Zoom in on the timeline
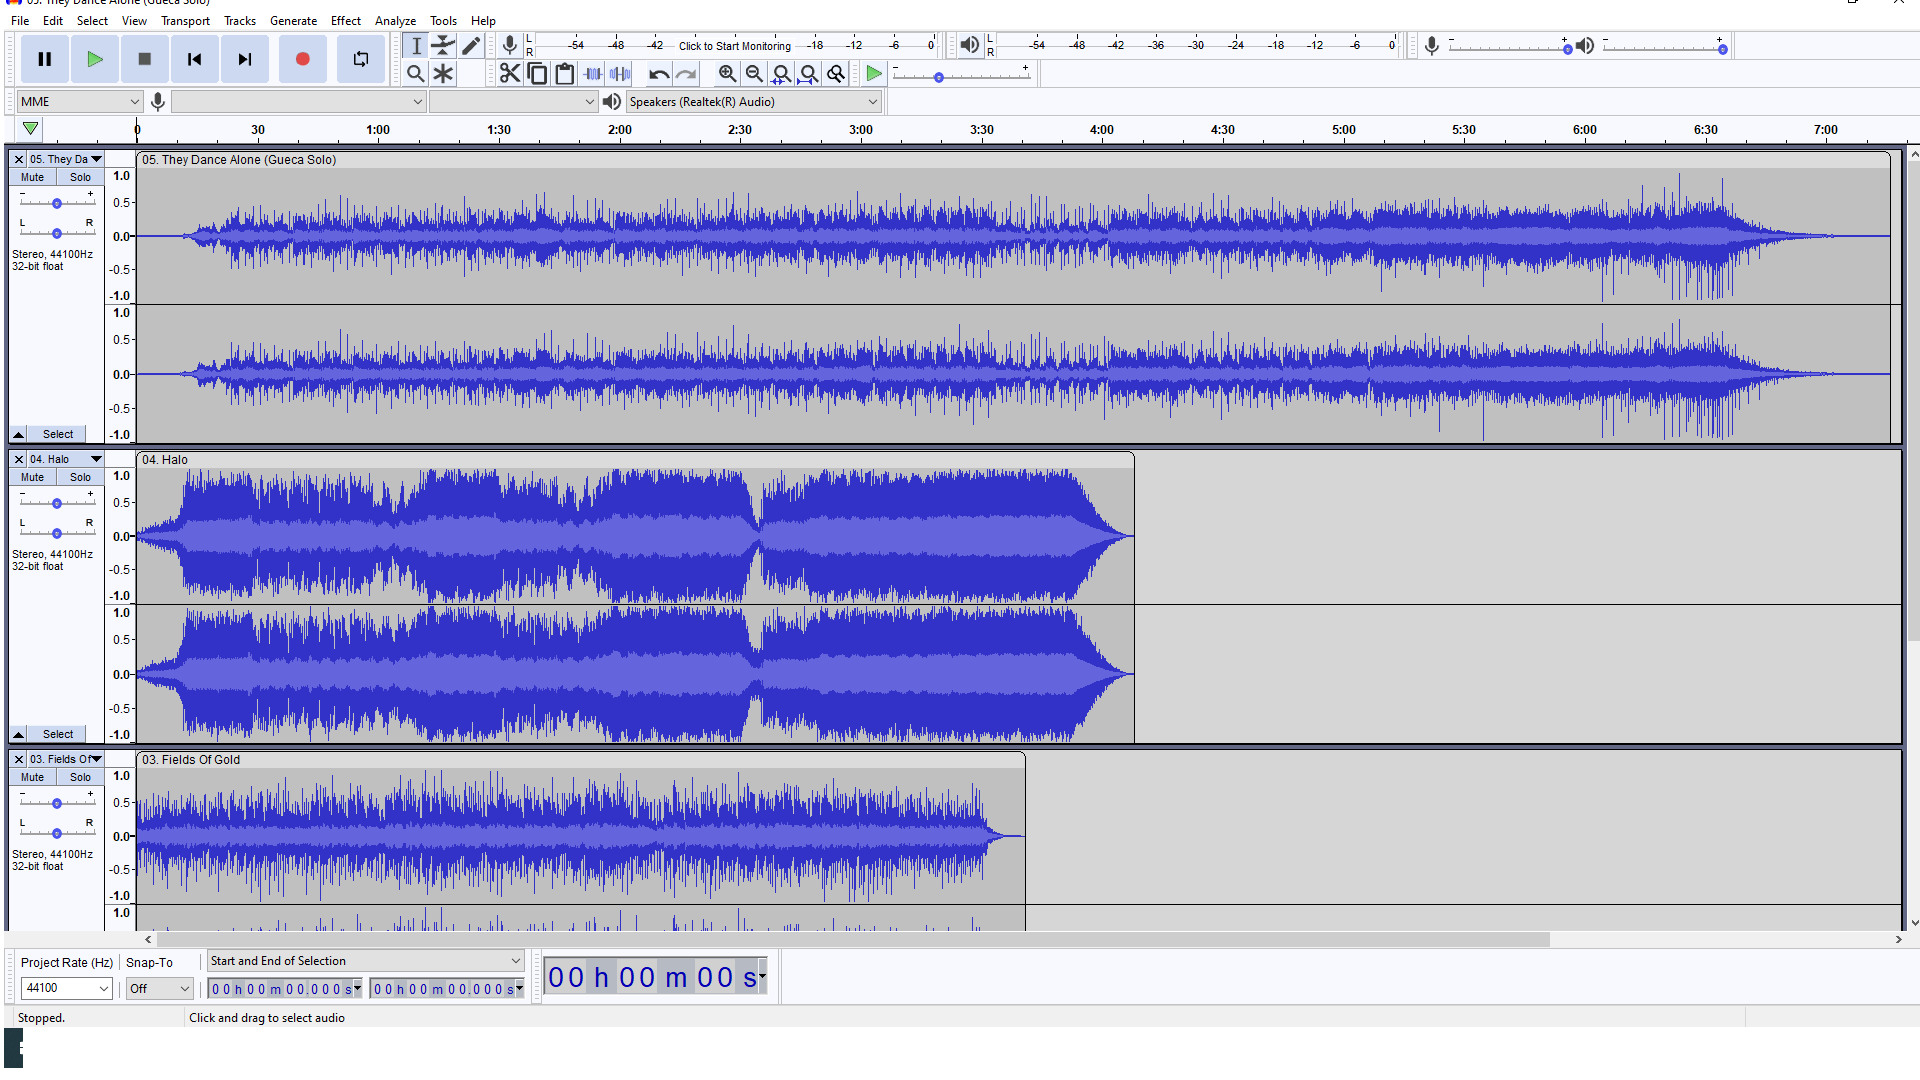The image size is (1920, 1080). coord(727,73)
